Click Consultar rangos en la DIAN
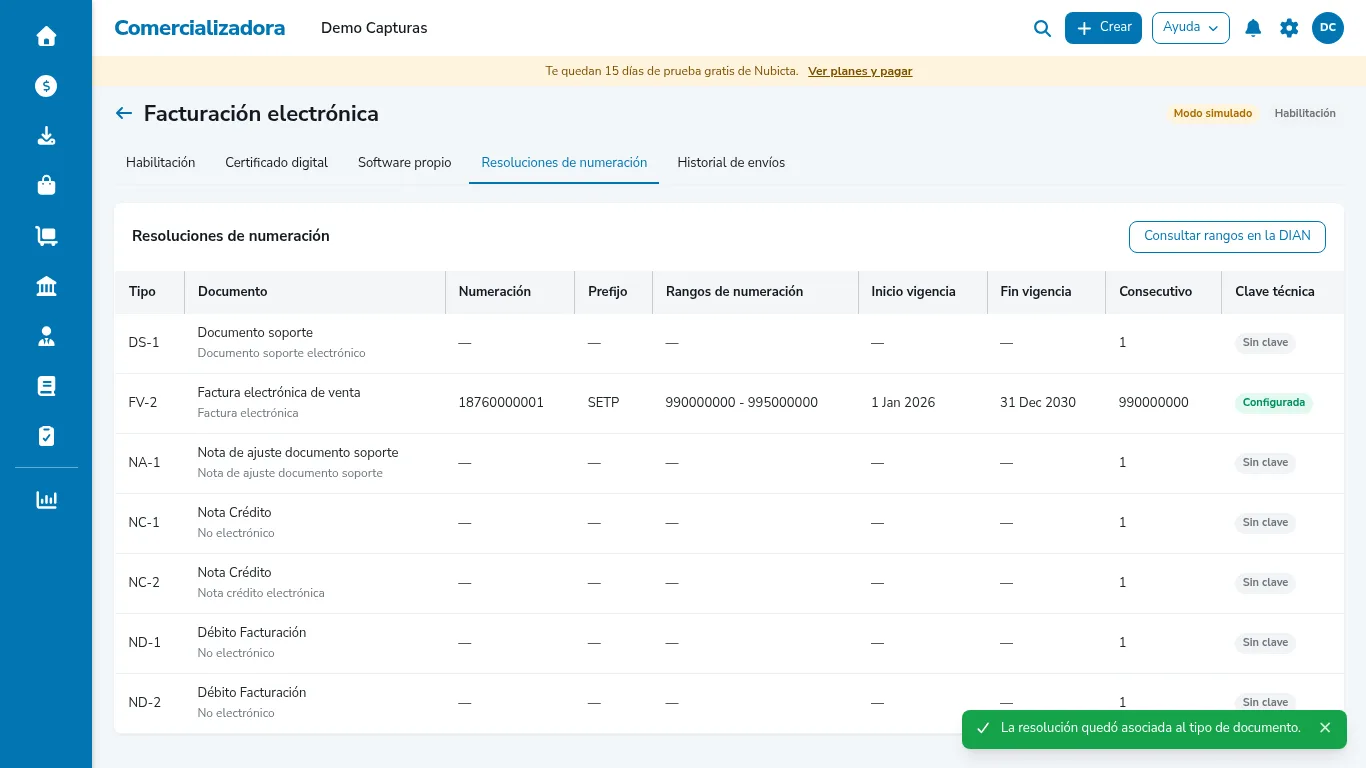Image resolution: width=1366 pixels, height=768 pixels. point(1227,237)
